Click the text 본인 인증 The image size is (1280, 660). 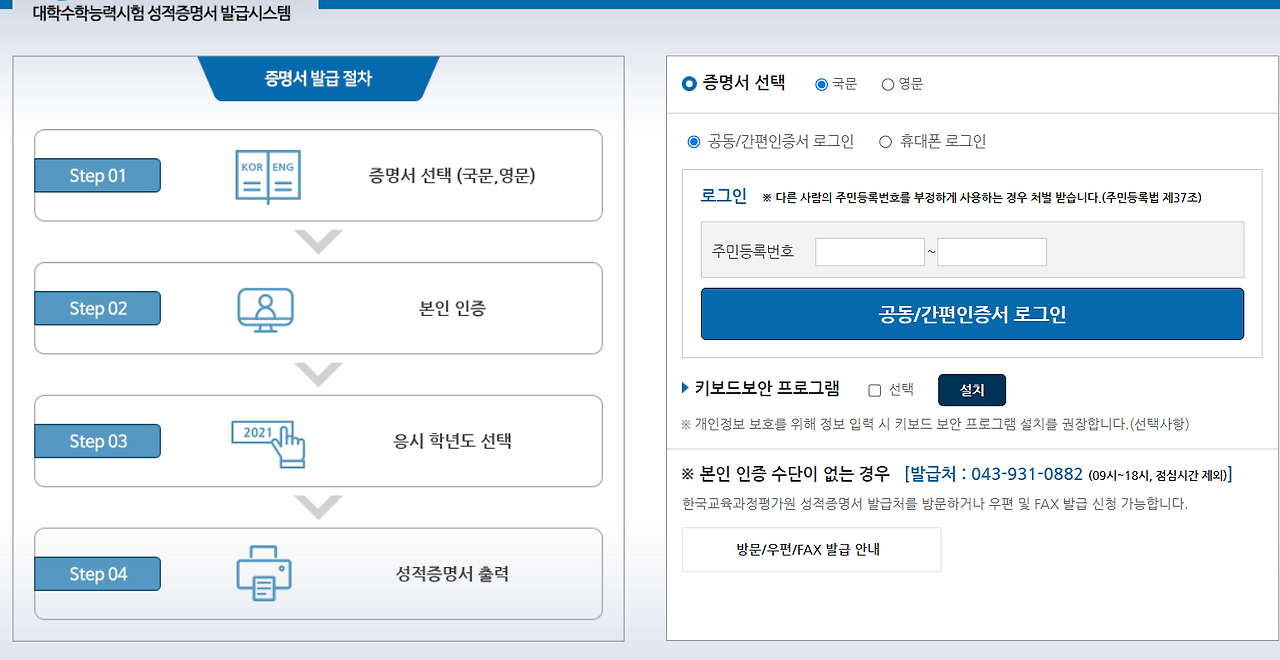click(x=452, y=309)
